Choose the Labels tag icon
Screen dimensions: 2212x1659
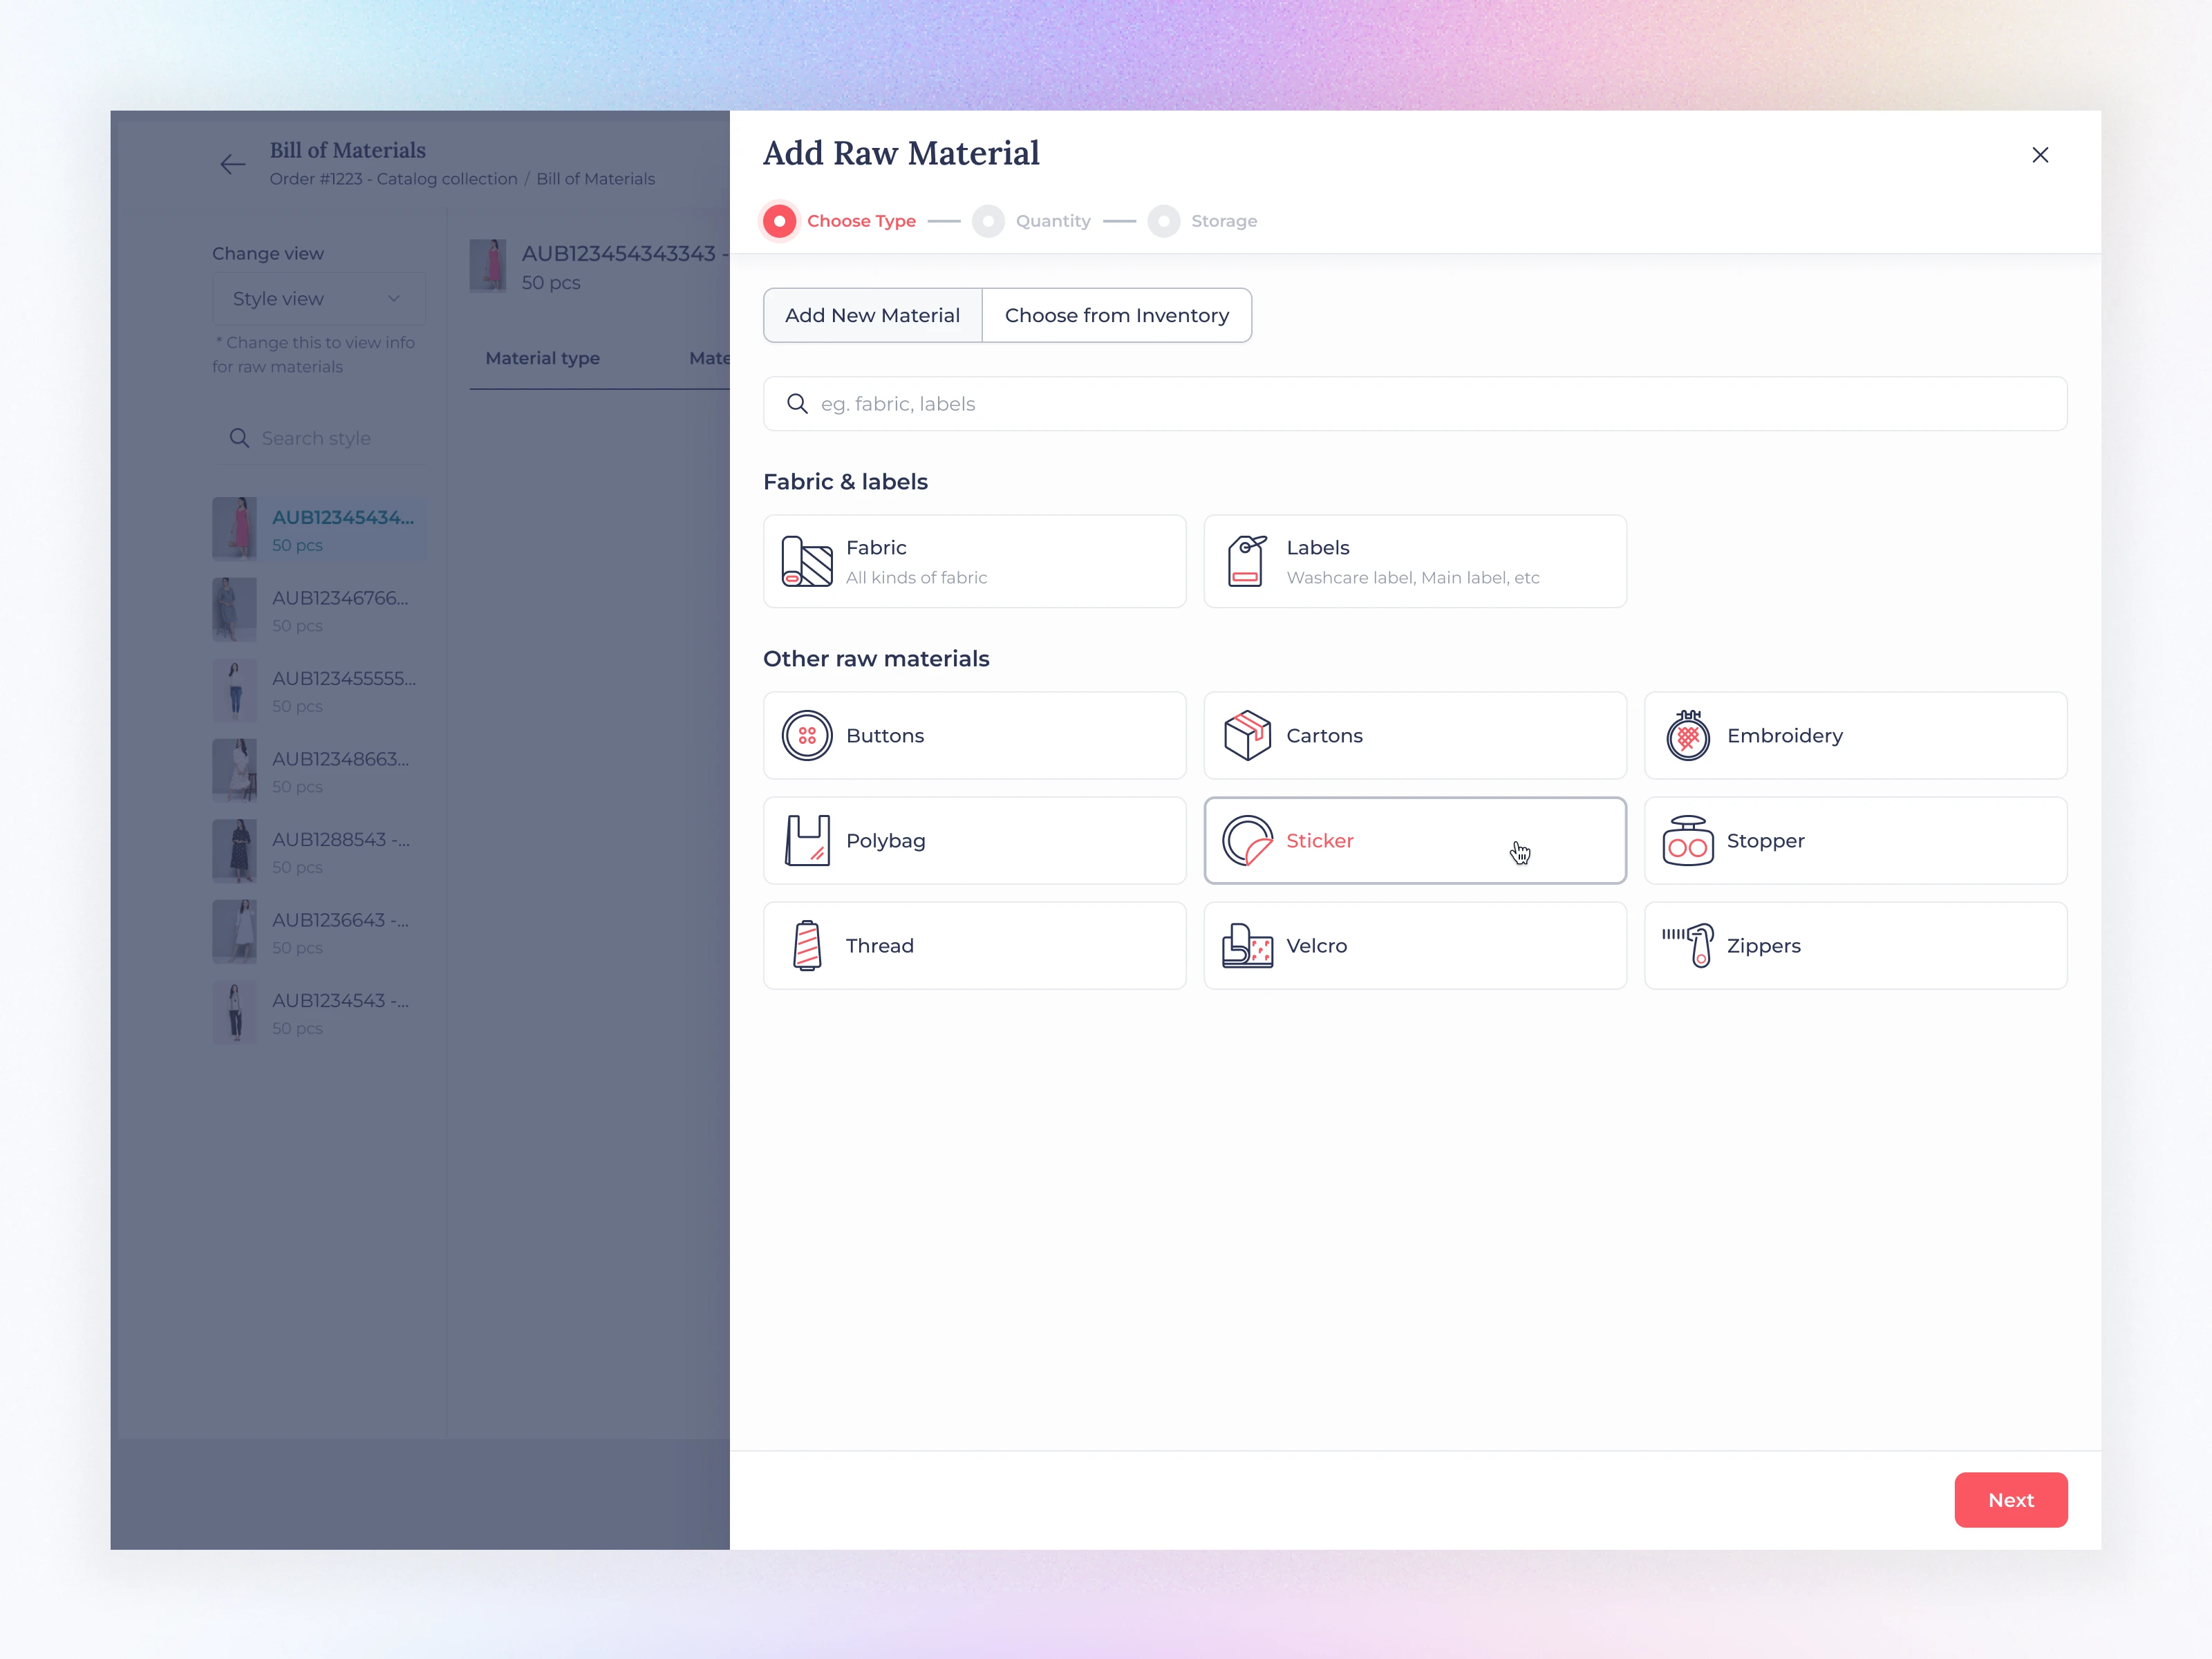(x=1246, y=561)
